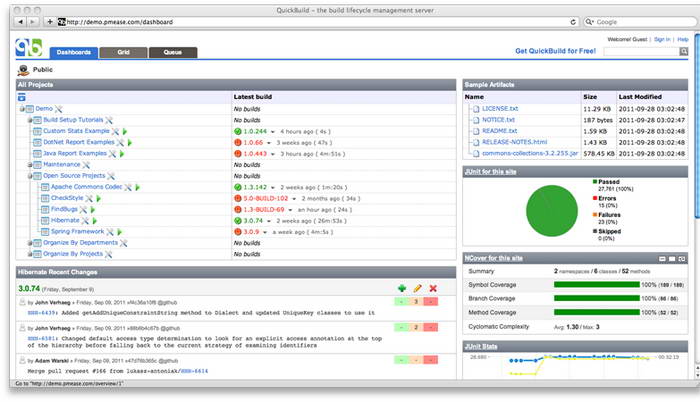
Task: Switch to the Queue tab
Action: coord(173,52)
